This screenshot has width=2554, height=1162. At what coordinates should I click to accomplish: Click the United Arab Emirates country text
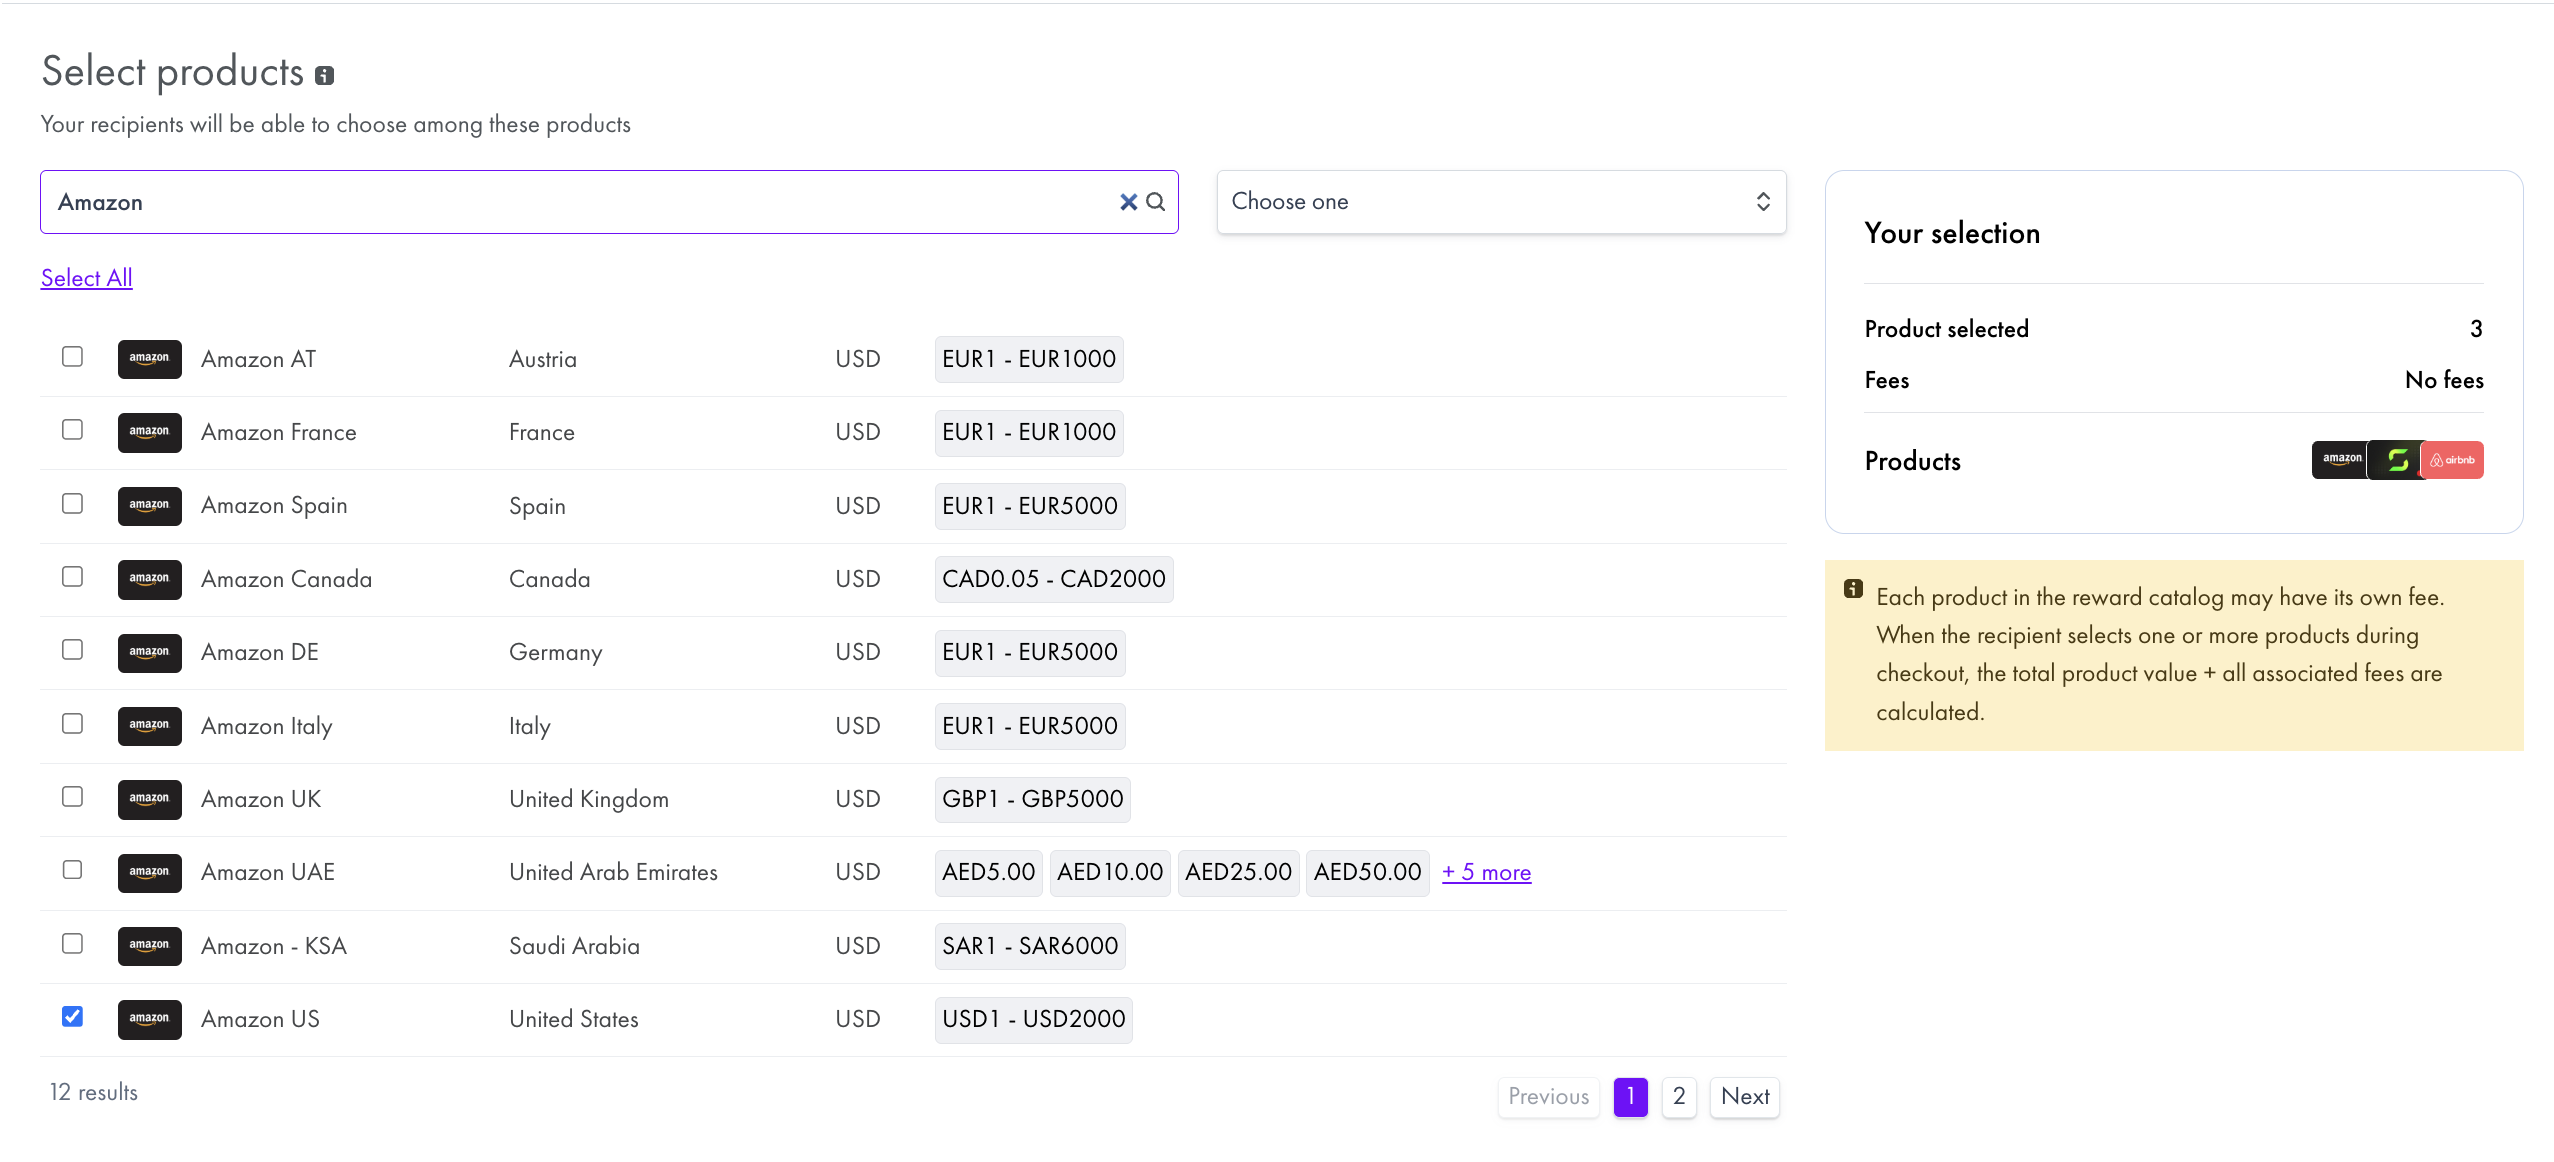tap(613, 872)
